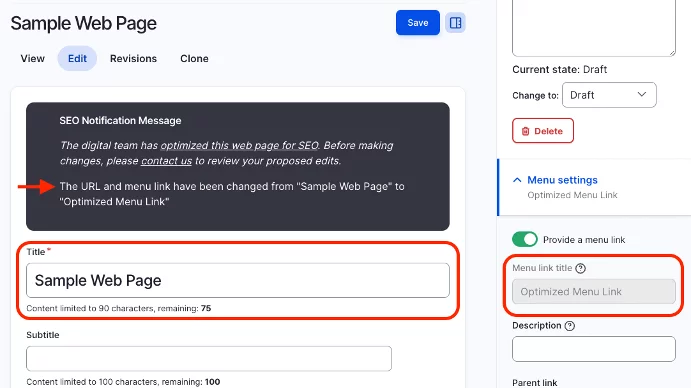The width and height of the screenshot is (691, 388).
Task: Open the Clone tab
Action: (194, 59)
